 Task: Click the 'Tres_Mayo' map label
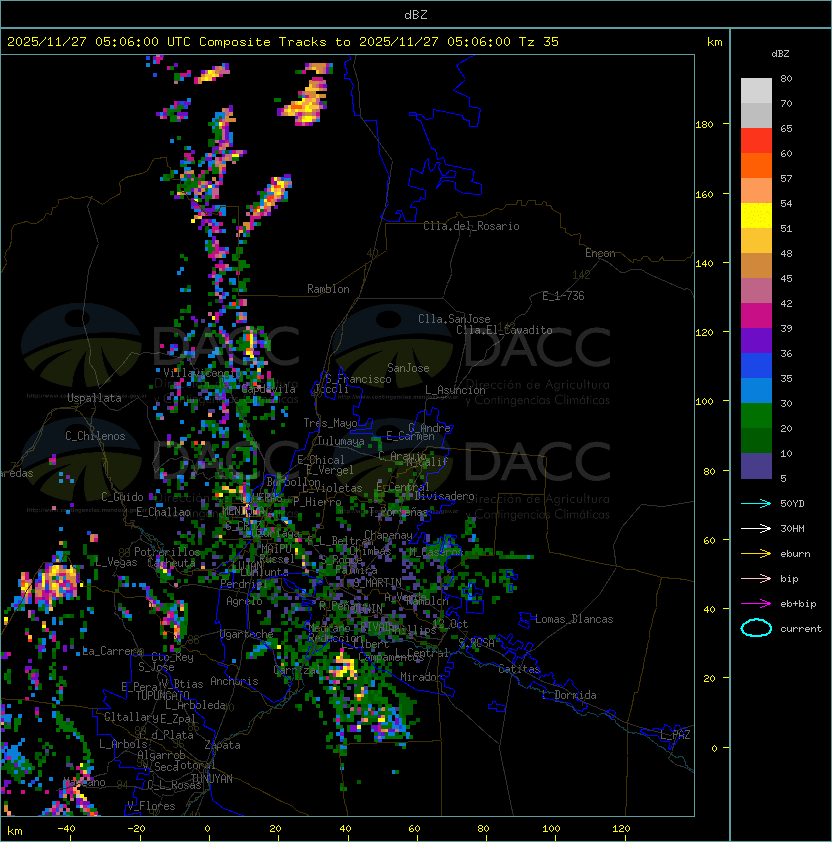(x=330, y=423)
